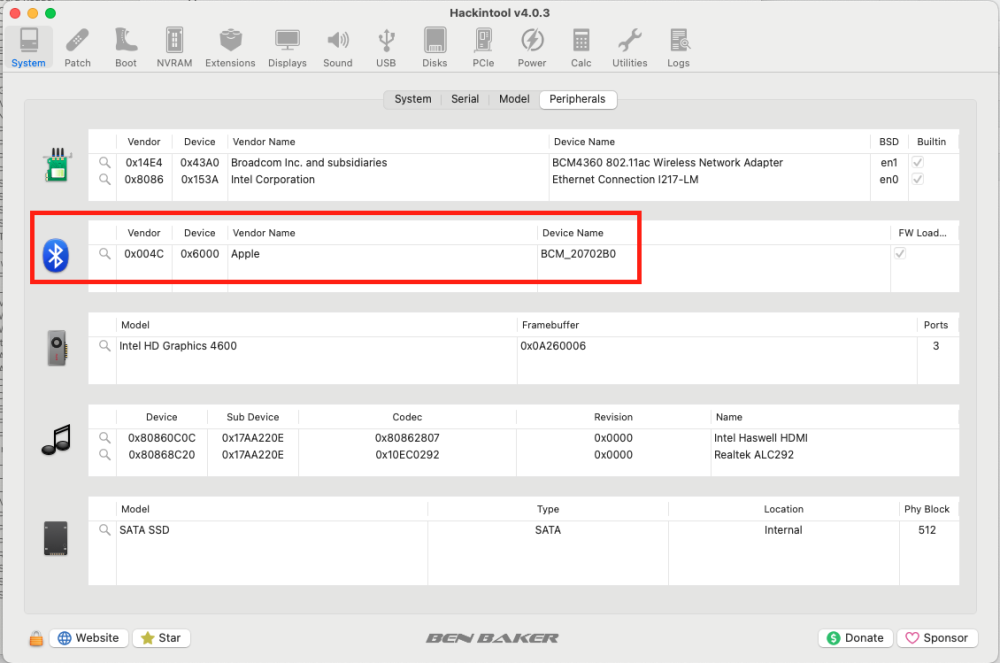
Task: Switch to the System tab
Action: (x=413, y=99)
